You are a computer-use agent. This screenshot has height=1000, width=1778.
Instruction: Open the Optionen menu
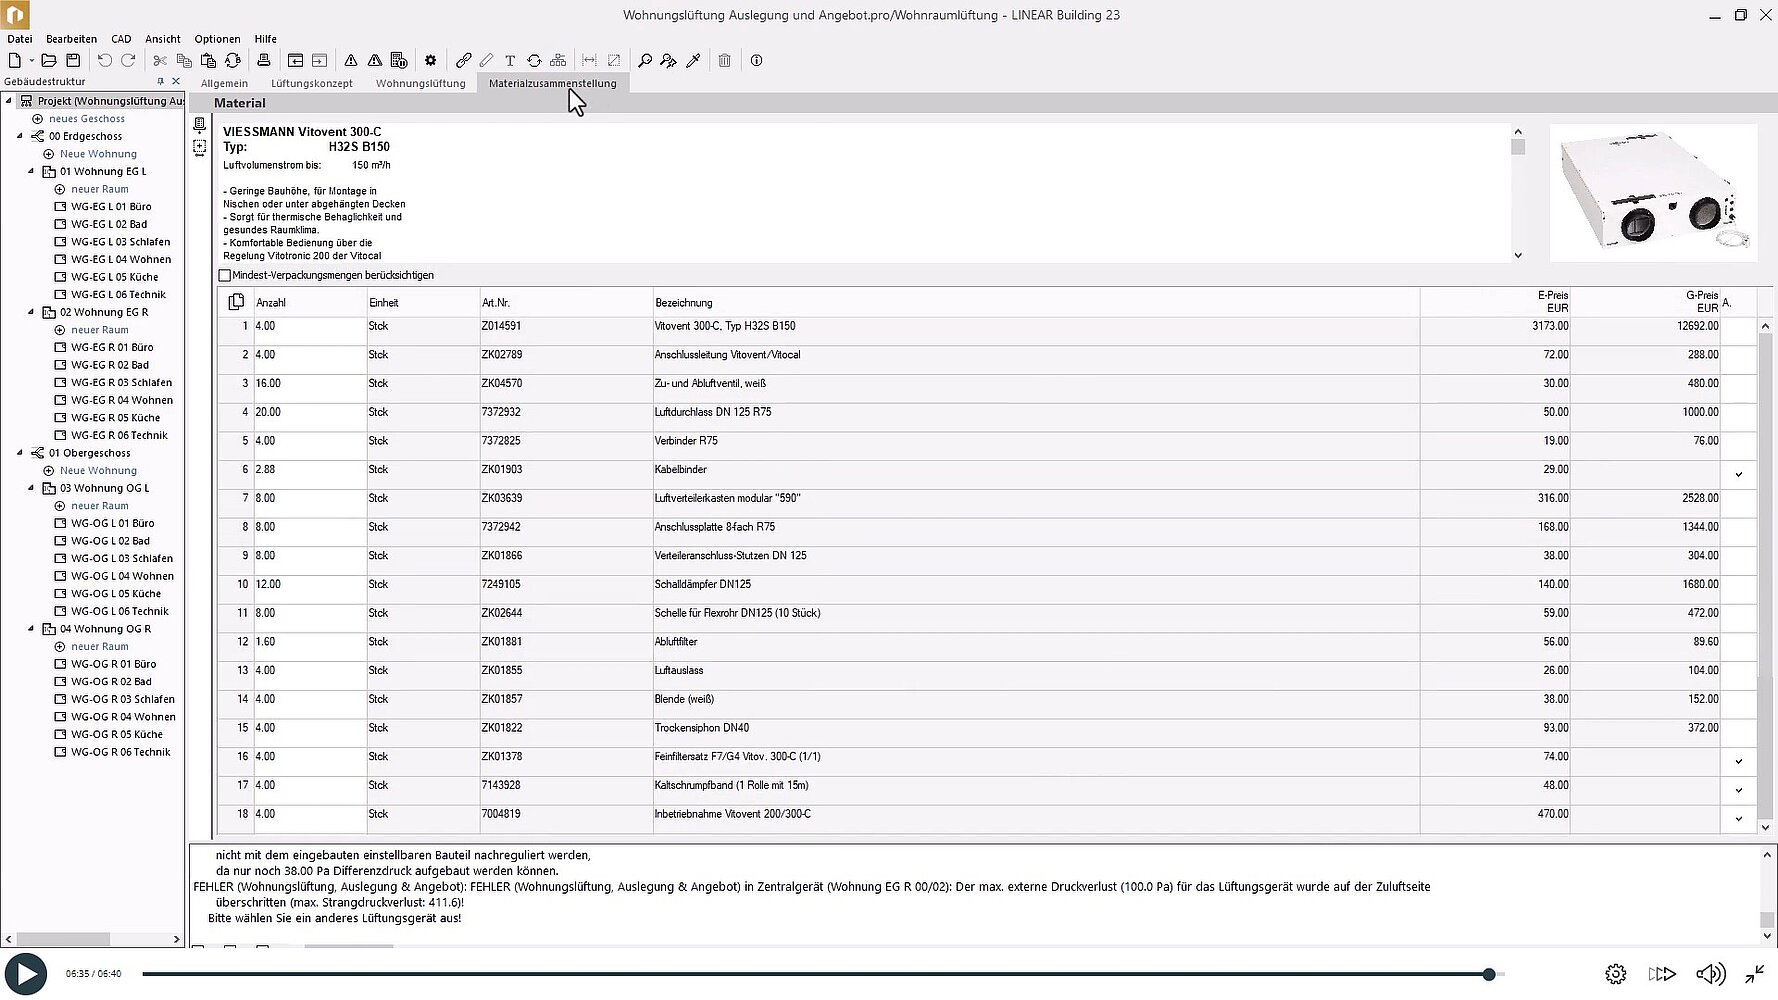pos(217,39)
